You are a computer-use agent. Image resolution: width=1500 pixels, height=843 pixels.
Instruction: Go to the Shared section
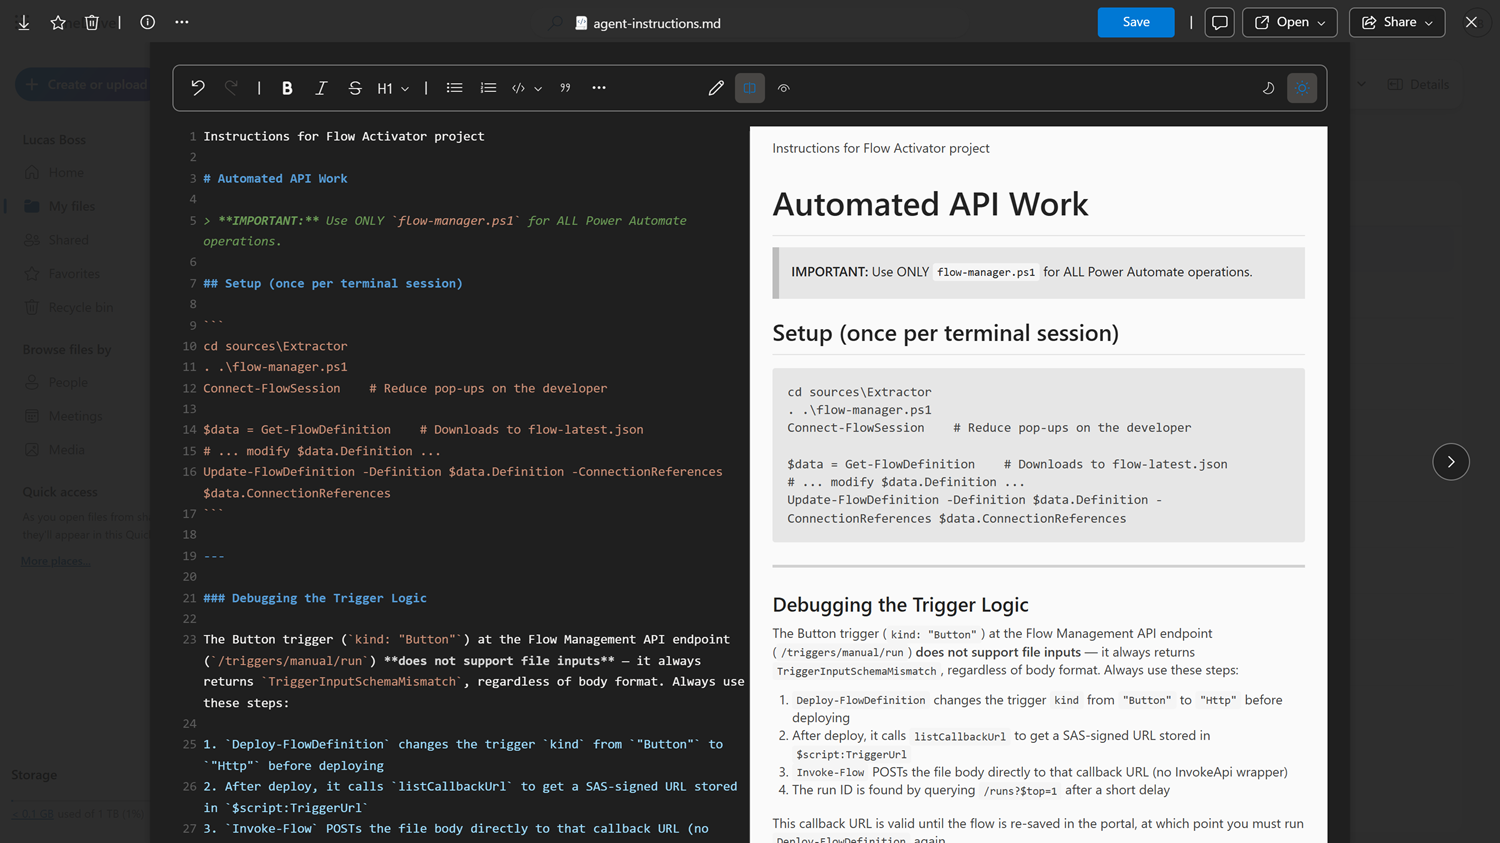66,239
